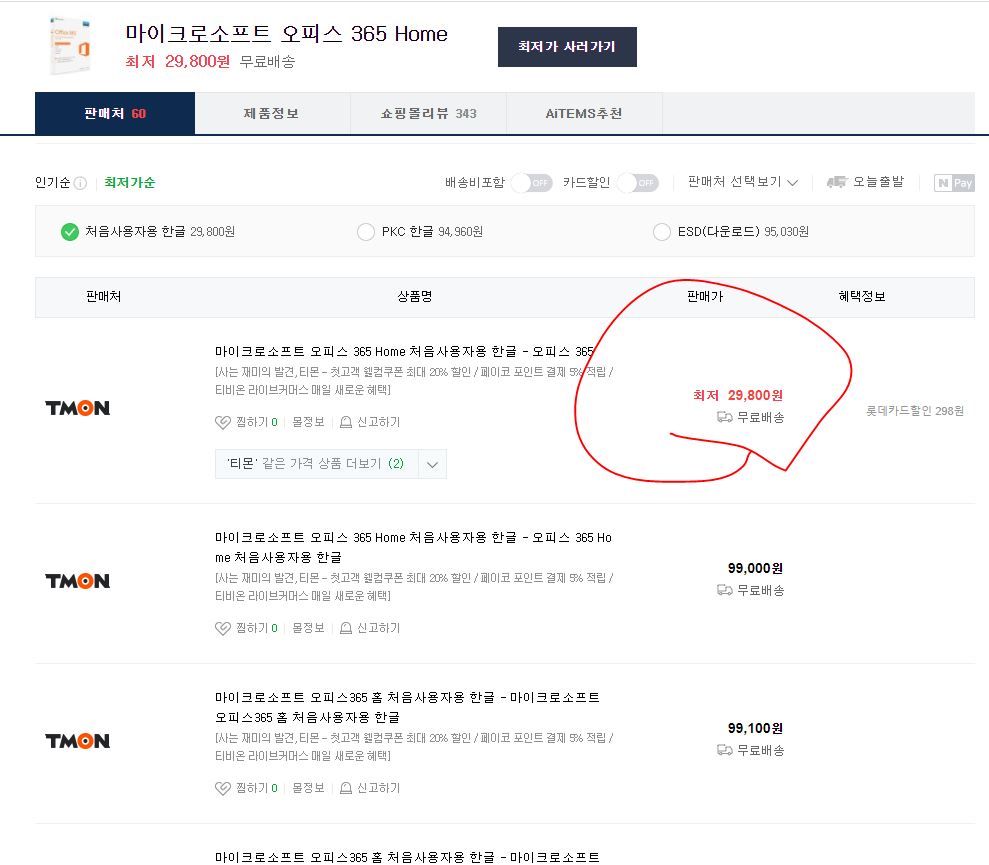Click the info icon next to 인기순

(x=80, y=183)
